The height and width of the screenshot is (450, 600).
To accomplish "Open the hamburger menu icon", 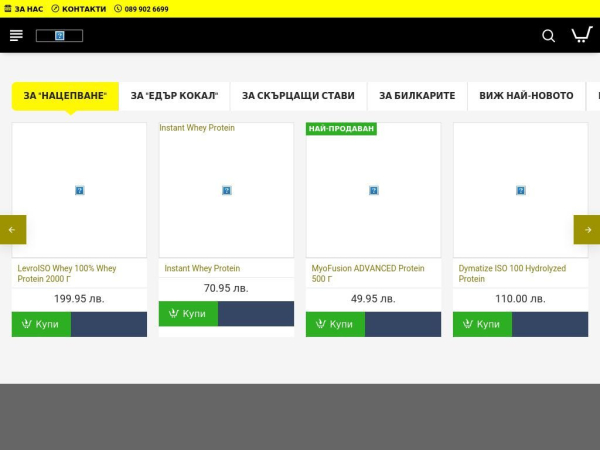I will (x=16, y=36).
